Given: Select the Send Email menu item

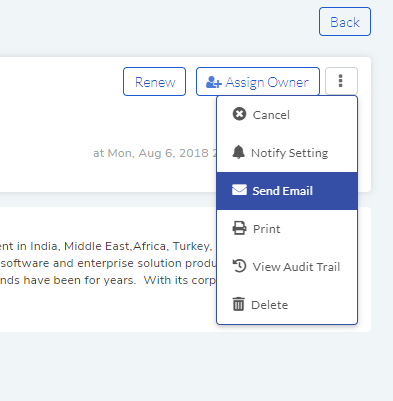Looking at the screenshot, I should (x=287, y=191).
